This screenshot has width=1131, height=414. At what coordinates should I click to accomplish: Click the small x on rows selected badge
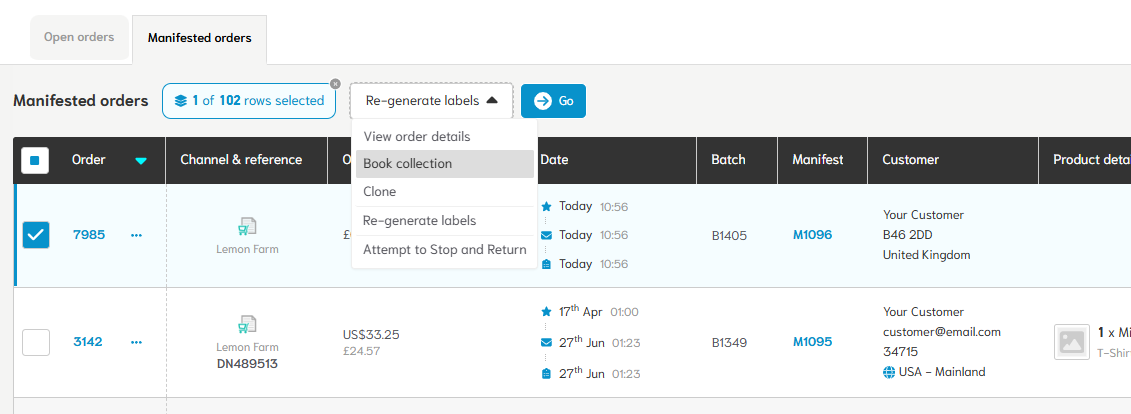tap(335, 84)
